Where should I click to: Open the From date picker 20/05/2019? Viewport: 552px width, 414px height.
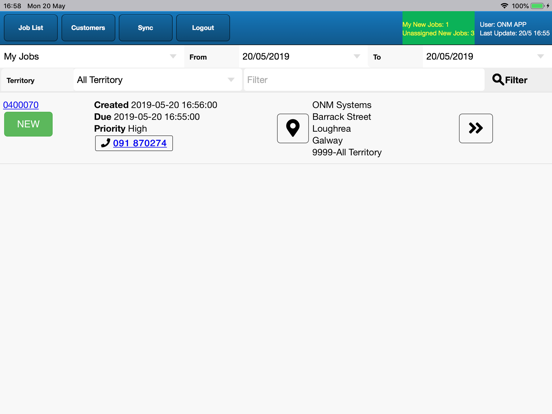tap(302, 57)
